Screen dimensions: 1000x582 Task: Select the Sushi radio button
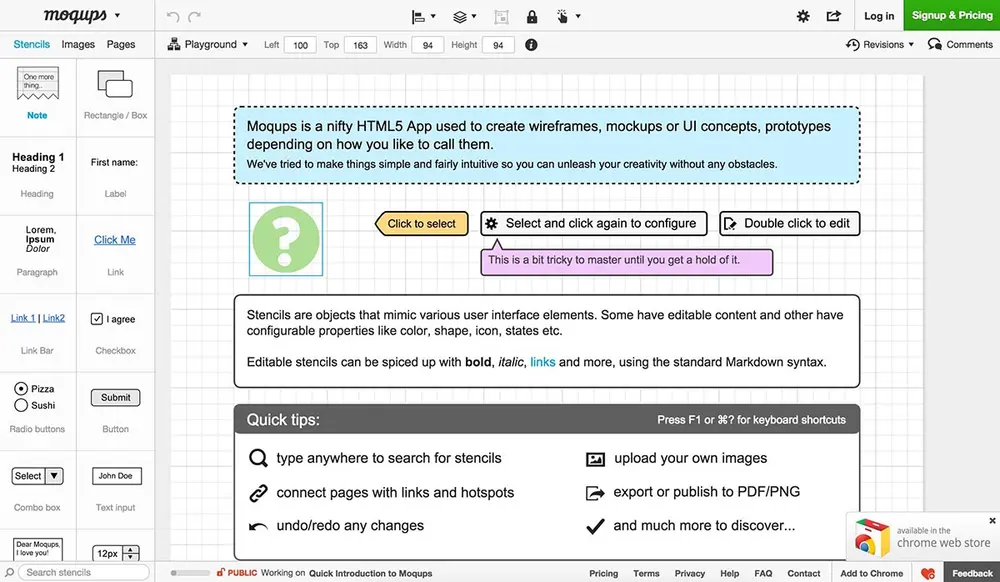(x=21, y=405)
